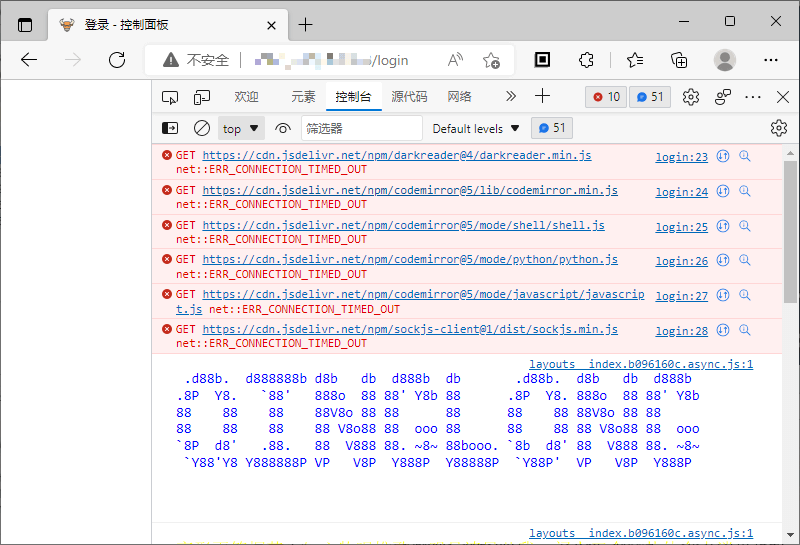Clear the console

click(x=202, y=128)
